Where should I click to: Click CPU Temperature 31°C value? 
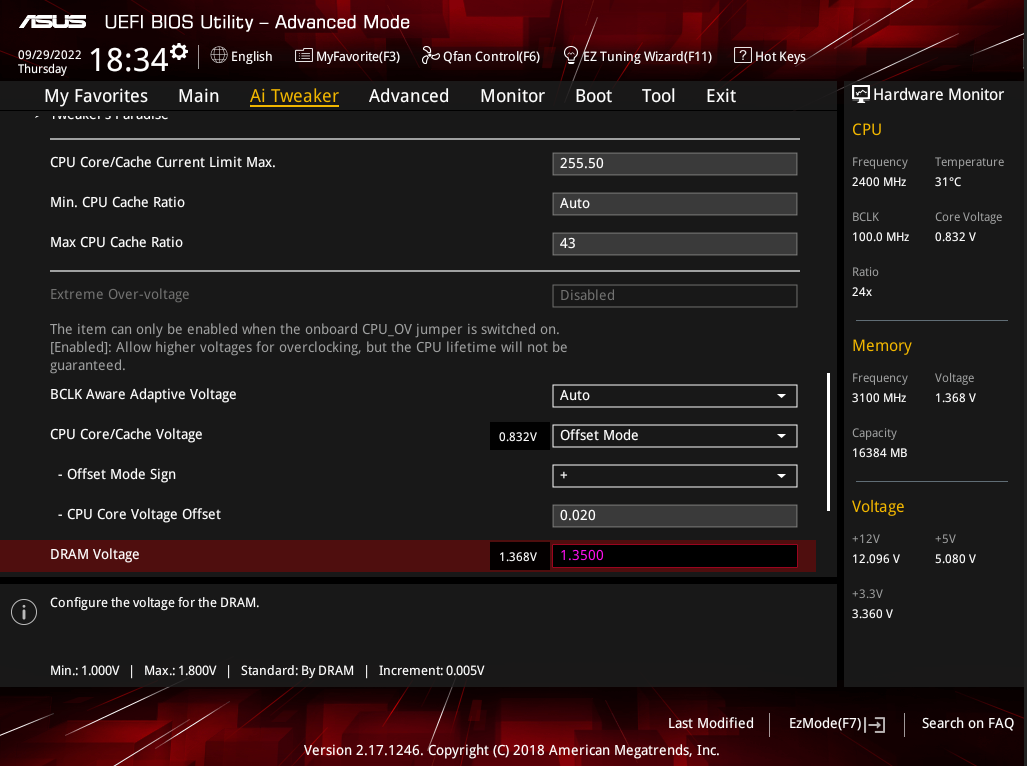[948, 182]
